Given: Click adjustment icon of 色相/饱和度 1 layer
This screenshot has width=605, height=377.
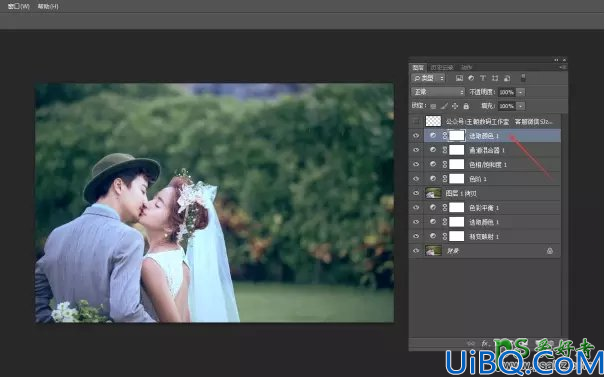Looking at the screenshot, I should pyautogui.click(x=433, y=164).
